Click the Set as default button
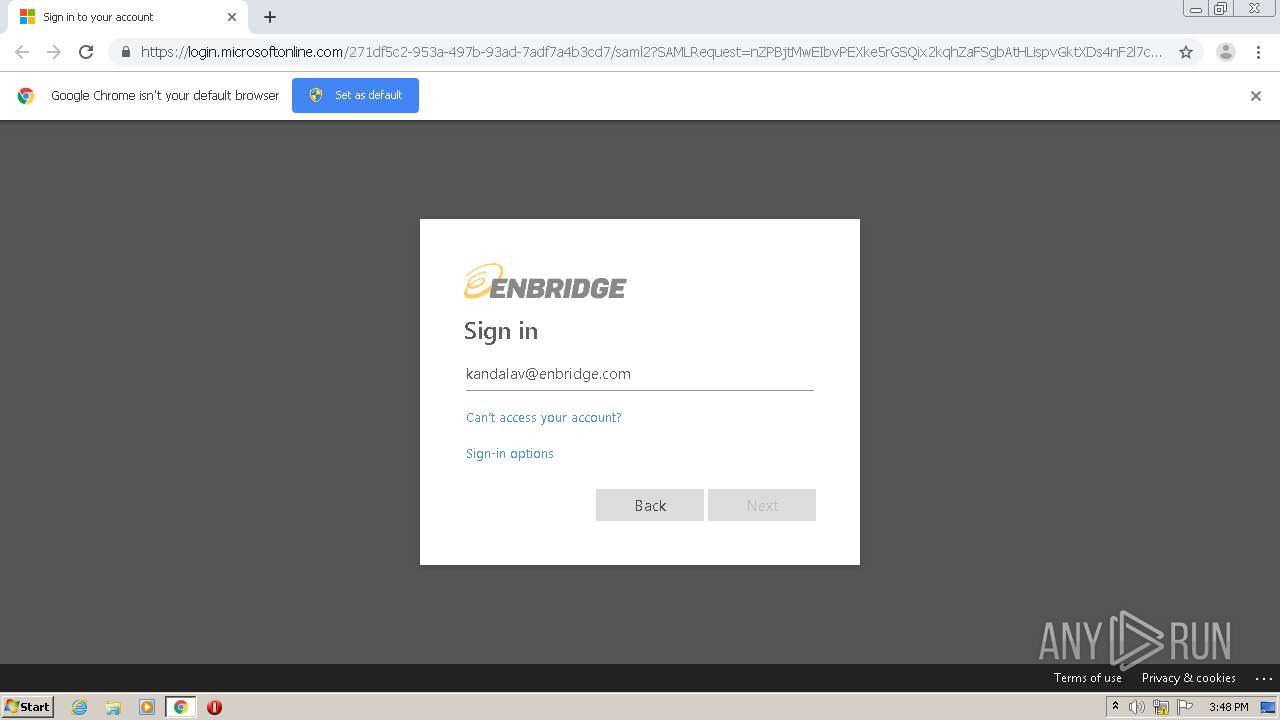The width and height of the screenshot is (1280, 720). coord(355,95)
